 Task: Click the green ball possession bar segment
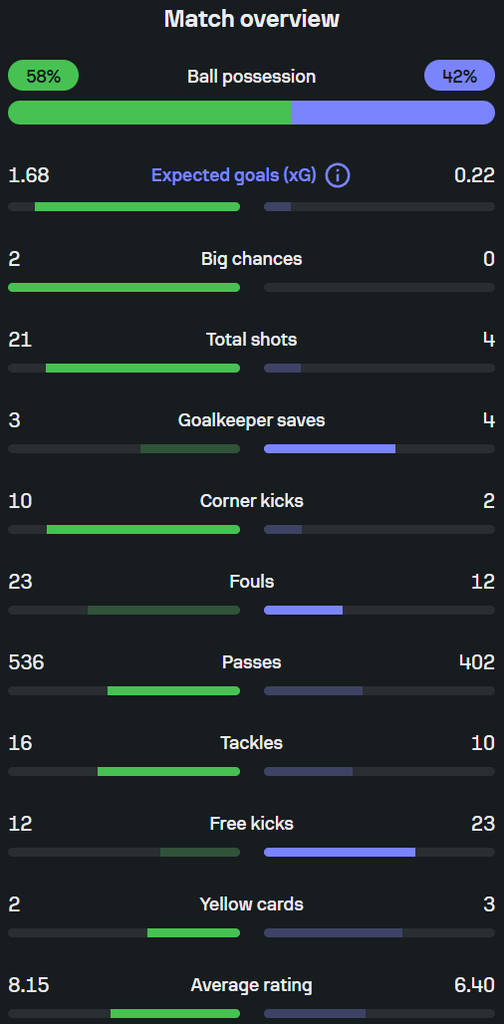pos(150,112)
